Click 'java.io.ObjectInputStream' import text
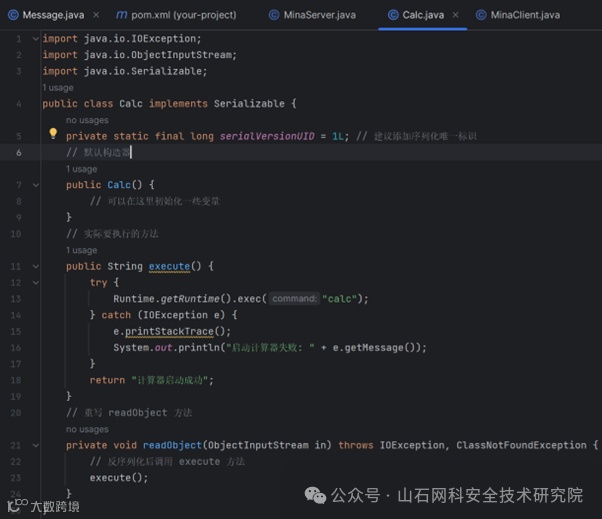Screen dimensions: 602x519 (x=158, y=55)
